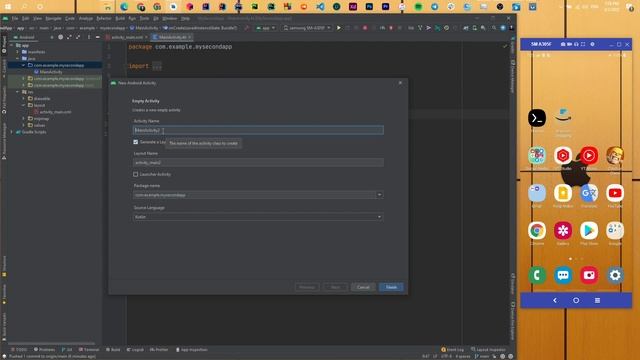Image resolution: width=640 pixels, height=360 pixels.
Task: Open the Android project view dropdown
Action: [25, 37]
